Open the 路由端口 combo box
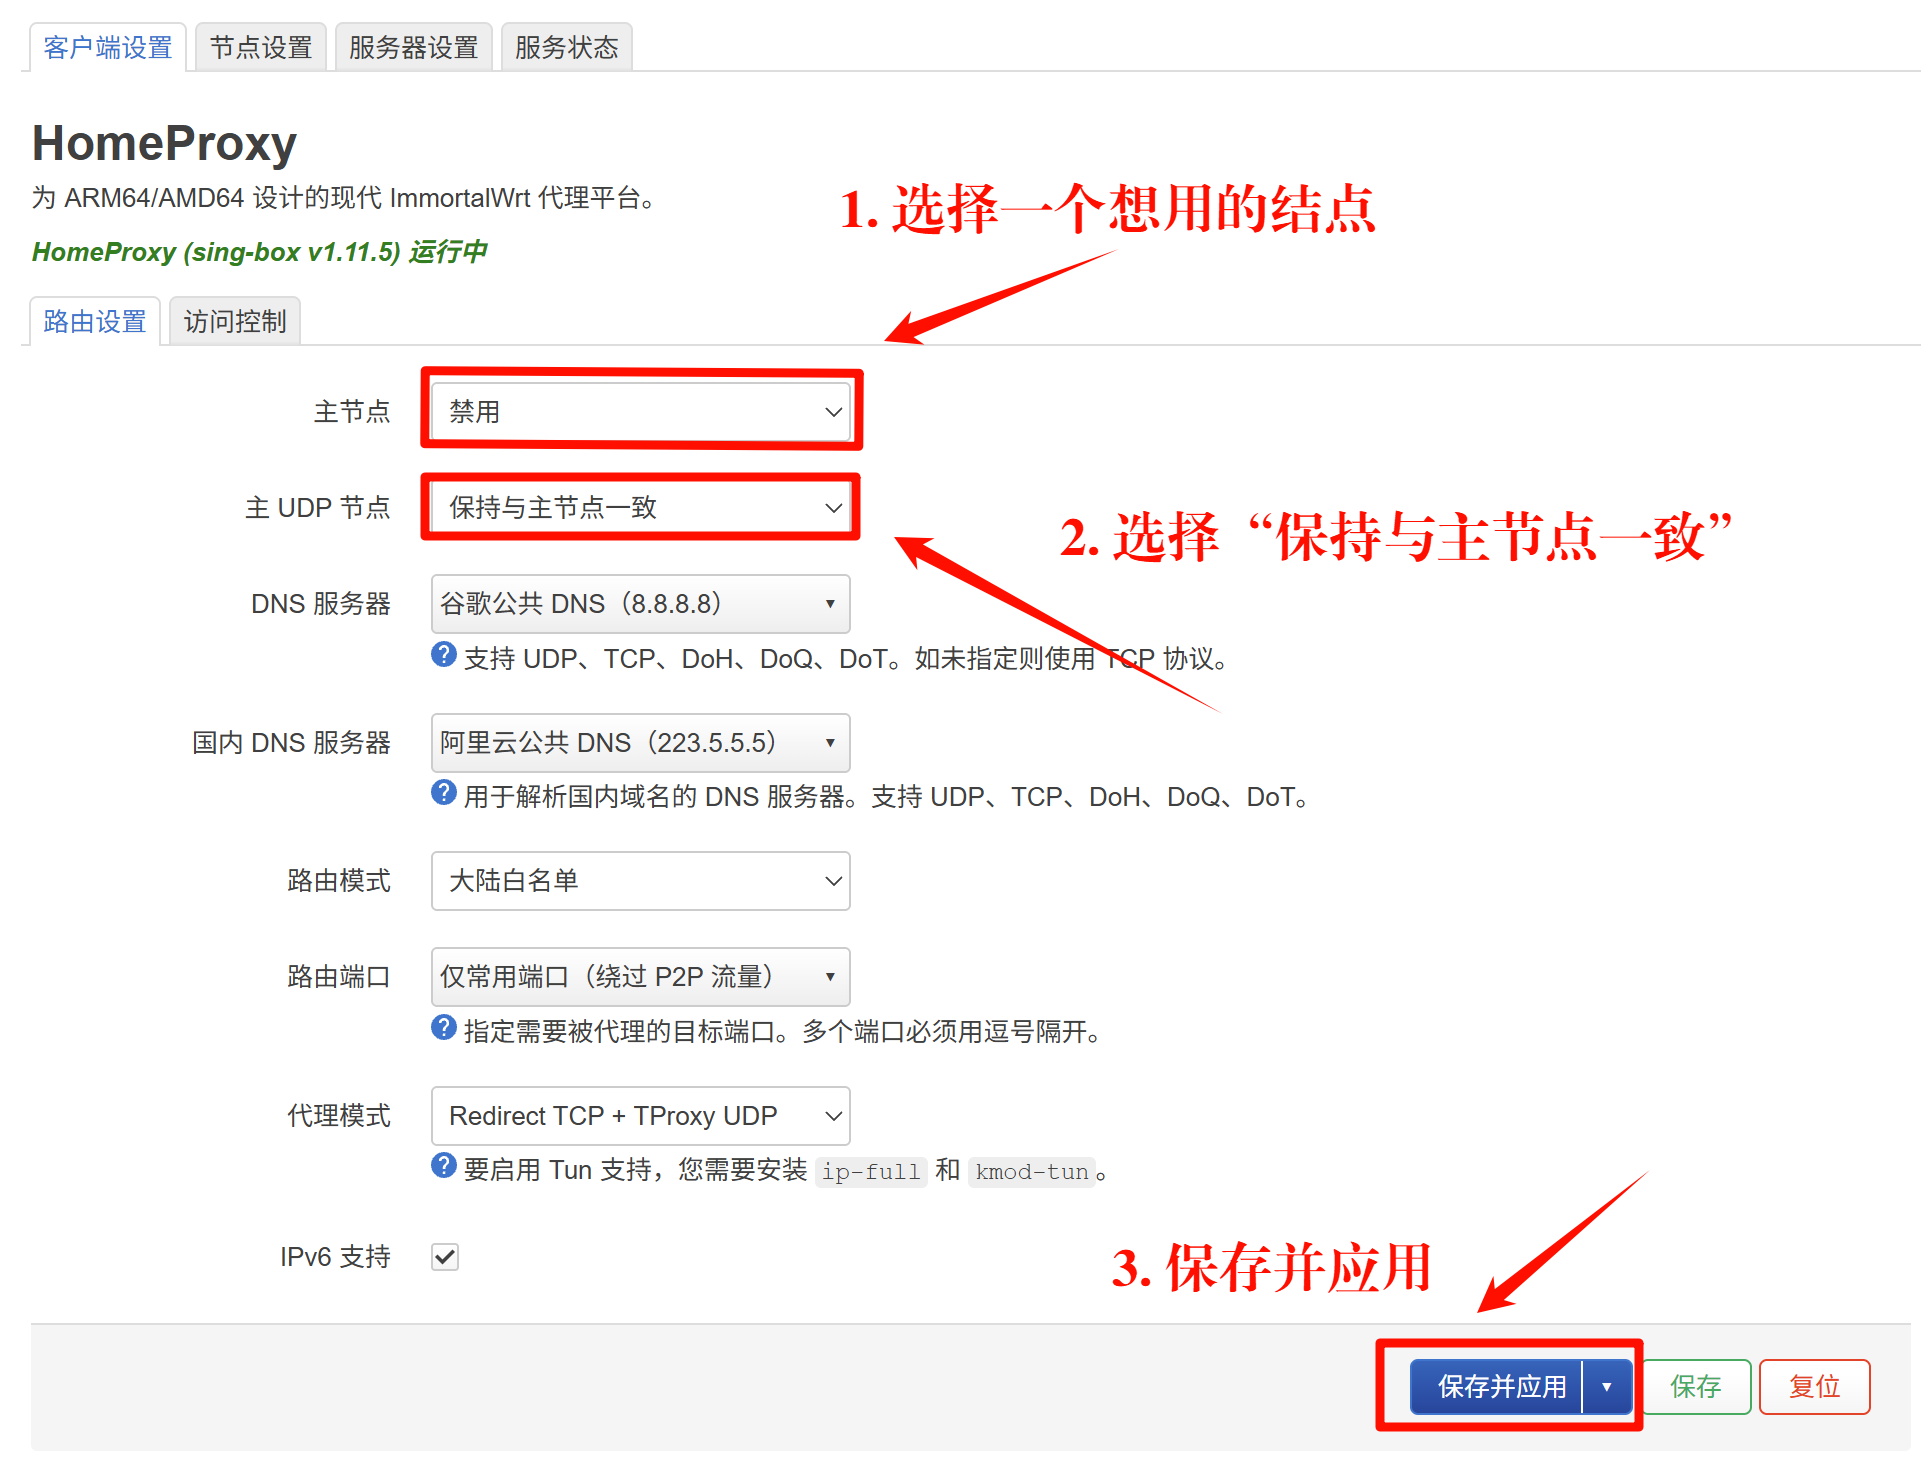Screen dimensions: 1931x1459 point(640,977)
